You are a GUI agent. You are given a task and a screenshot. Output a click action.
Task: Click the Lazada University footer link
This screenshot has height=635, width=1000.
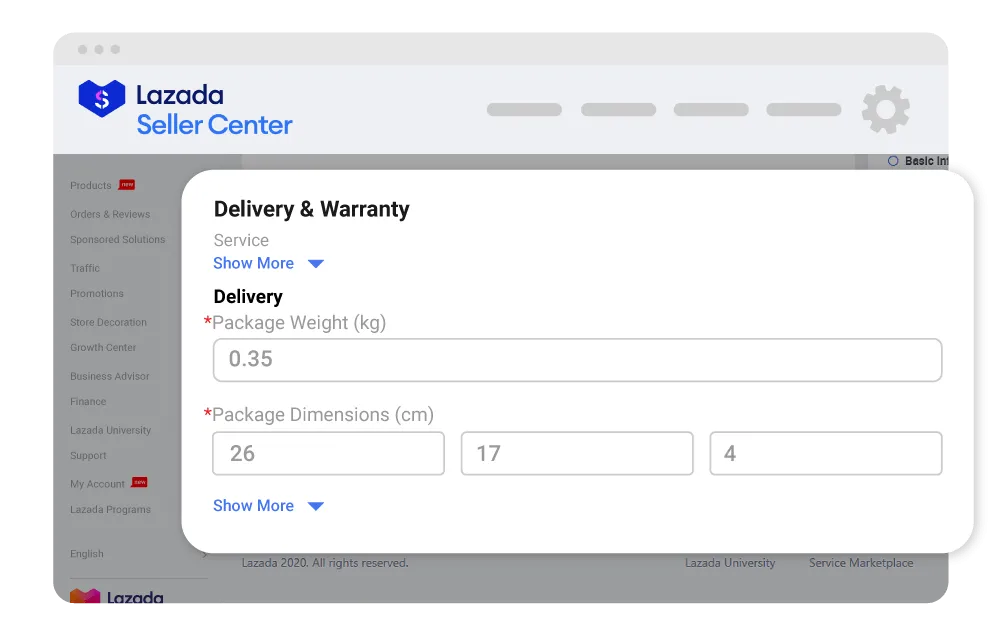click(730, 563)
